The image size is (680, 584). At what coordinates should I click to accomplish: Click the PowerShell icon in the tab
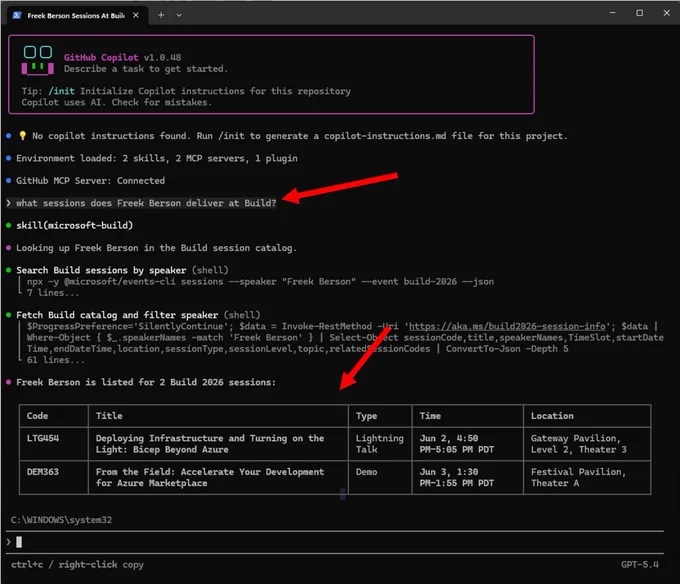pos(17,16)
